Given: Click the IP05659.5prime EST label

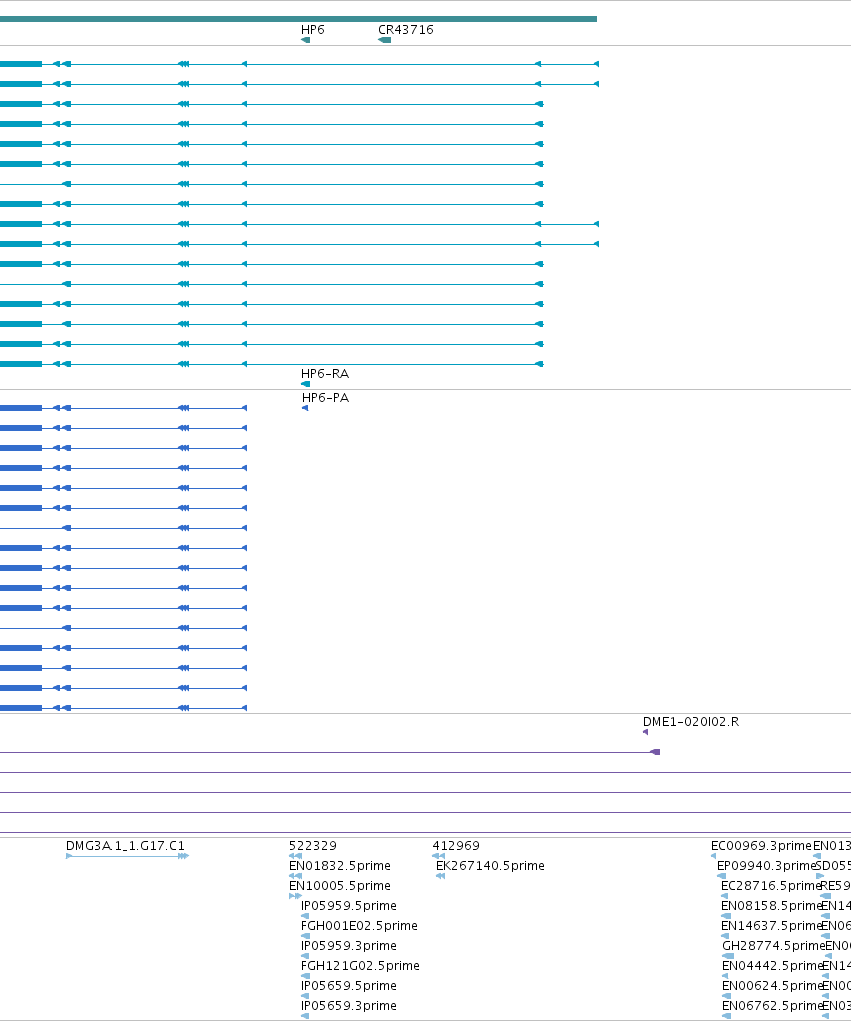Looking at the screenshot, I should [349, 986].
